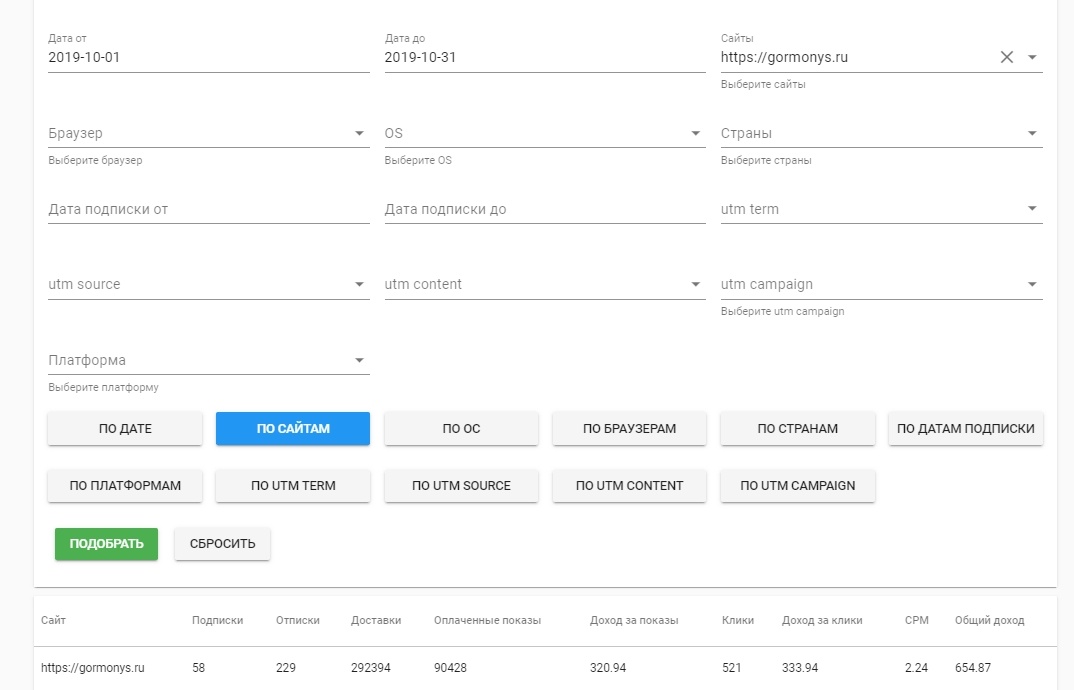Group report with ПО ДАТЕ button

(125, 428)
